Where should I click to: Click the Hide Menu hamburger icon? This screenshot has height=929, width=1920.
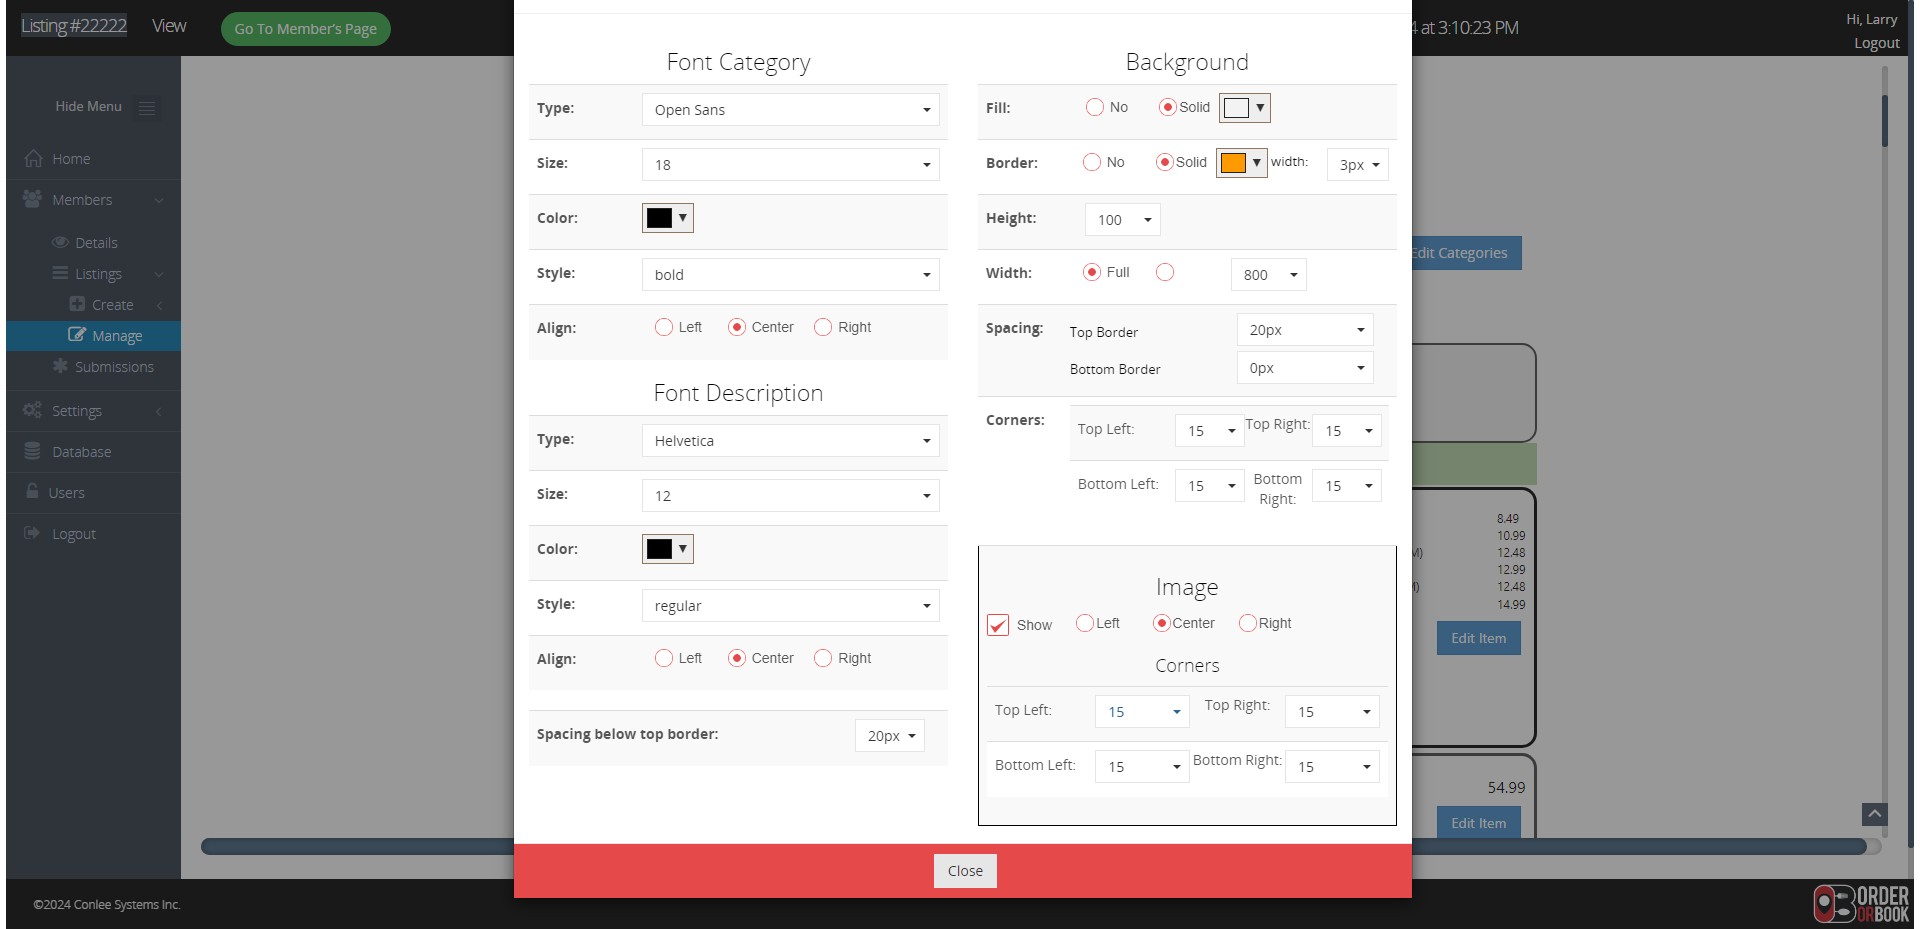coord(147,107)
